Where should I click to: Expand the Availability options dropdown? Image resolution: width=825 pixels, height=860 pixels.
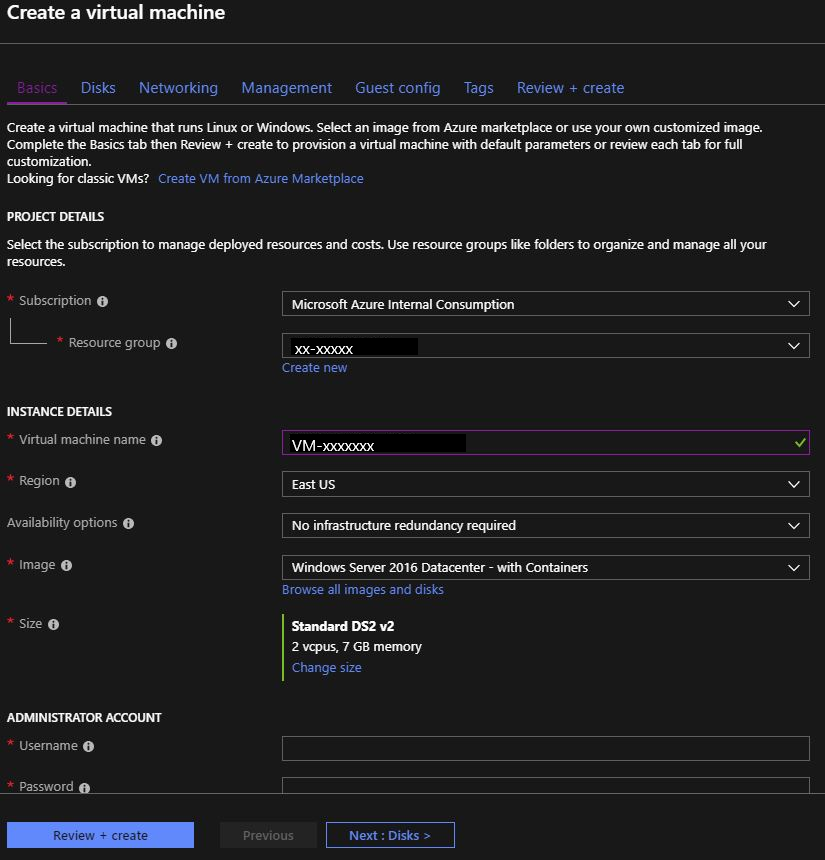(545, 525)
